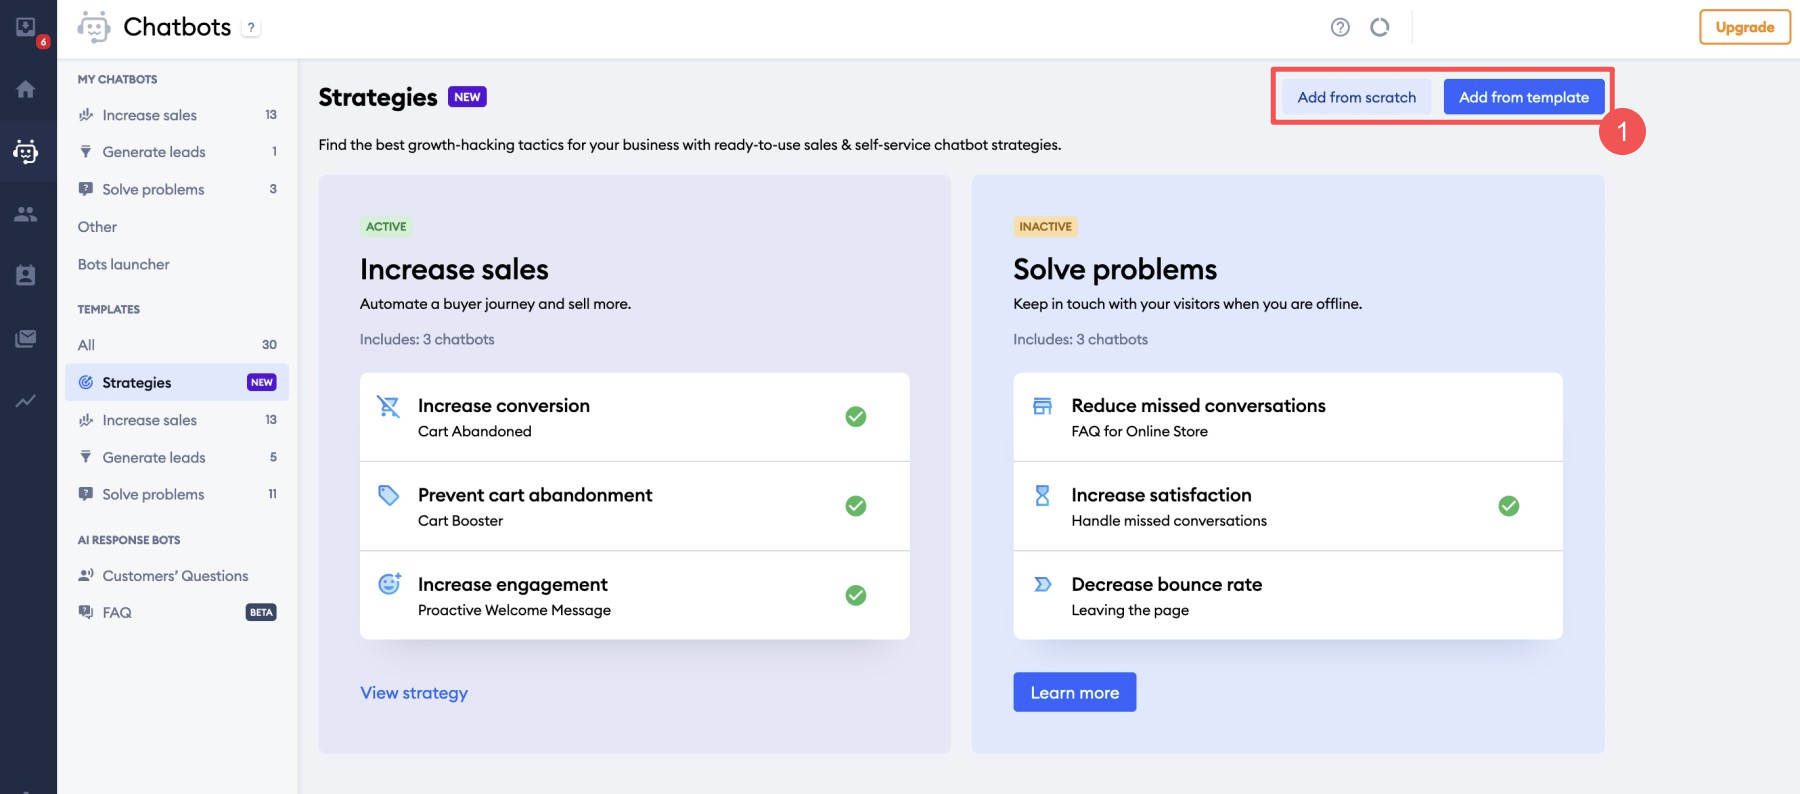The height and width of the screenshot is (794, 1800).
Task: Open Generate leads under My Chatbots
Action: click(x=154, y=152)
